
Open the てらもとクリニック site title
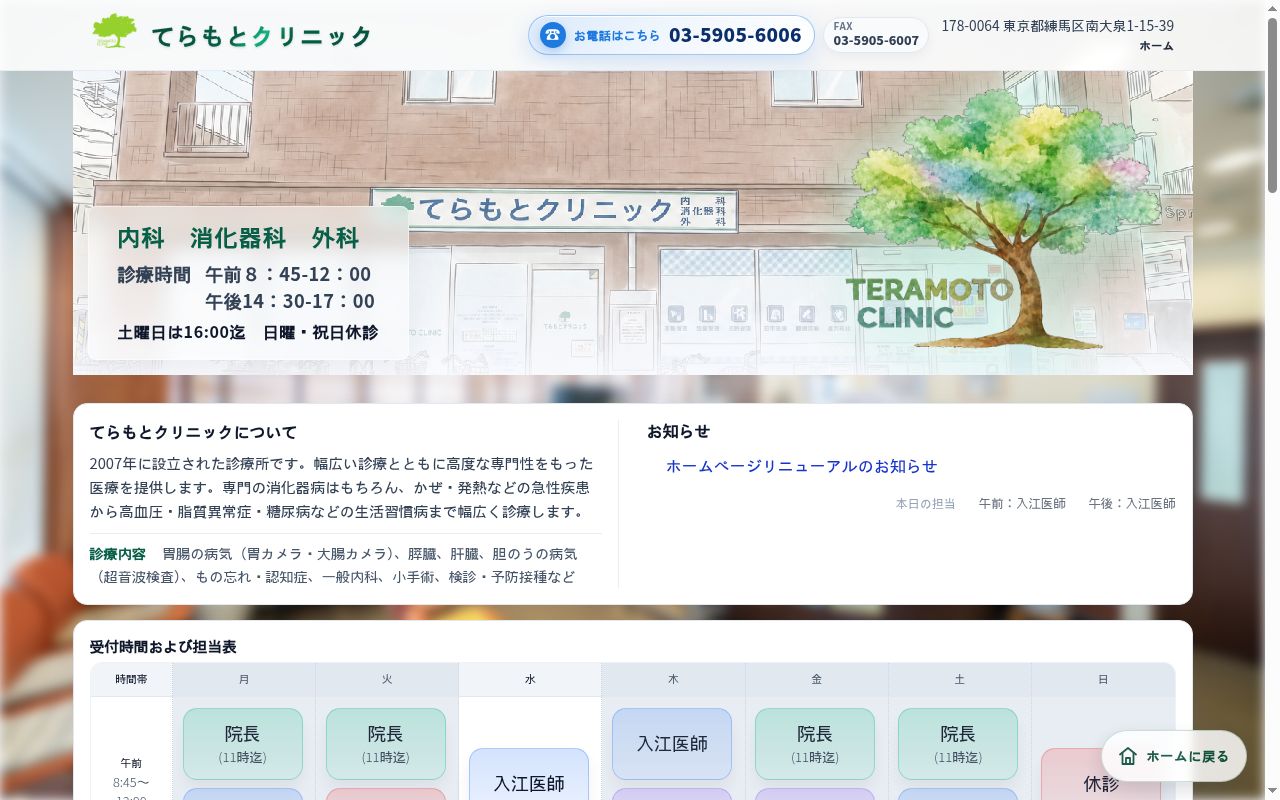tap(261, 36)
